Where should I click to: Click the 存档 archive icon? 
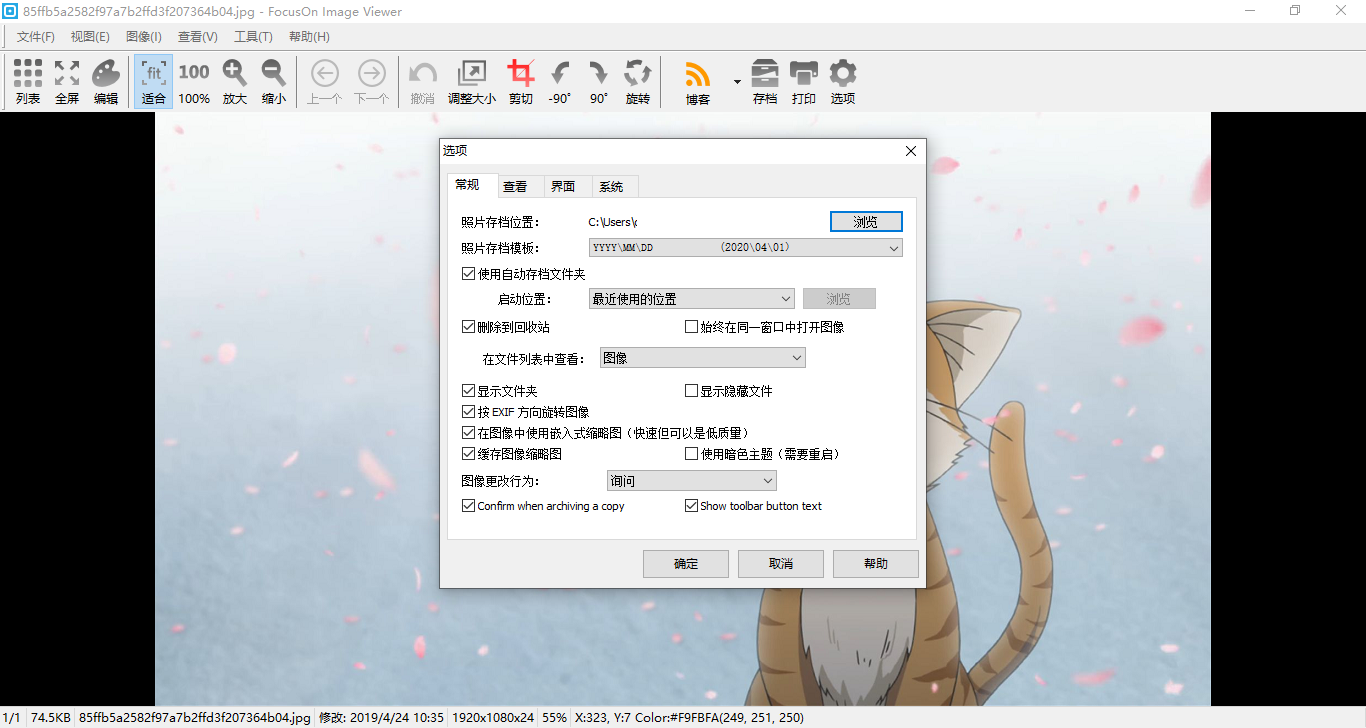765,81
